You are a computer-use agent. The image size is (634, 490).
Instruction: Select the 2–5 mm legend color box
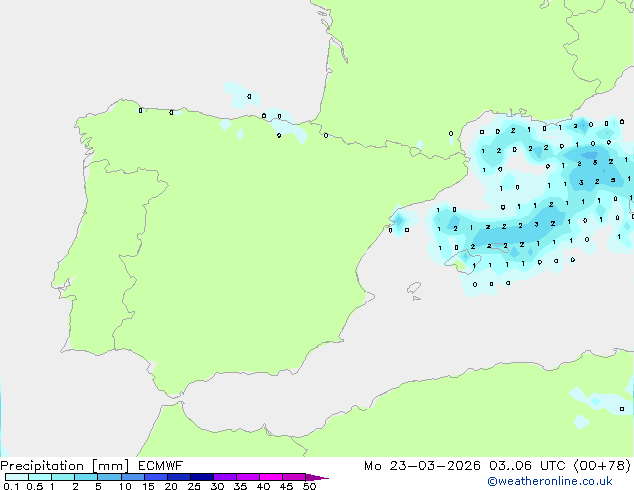(x=86, y=477)
